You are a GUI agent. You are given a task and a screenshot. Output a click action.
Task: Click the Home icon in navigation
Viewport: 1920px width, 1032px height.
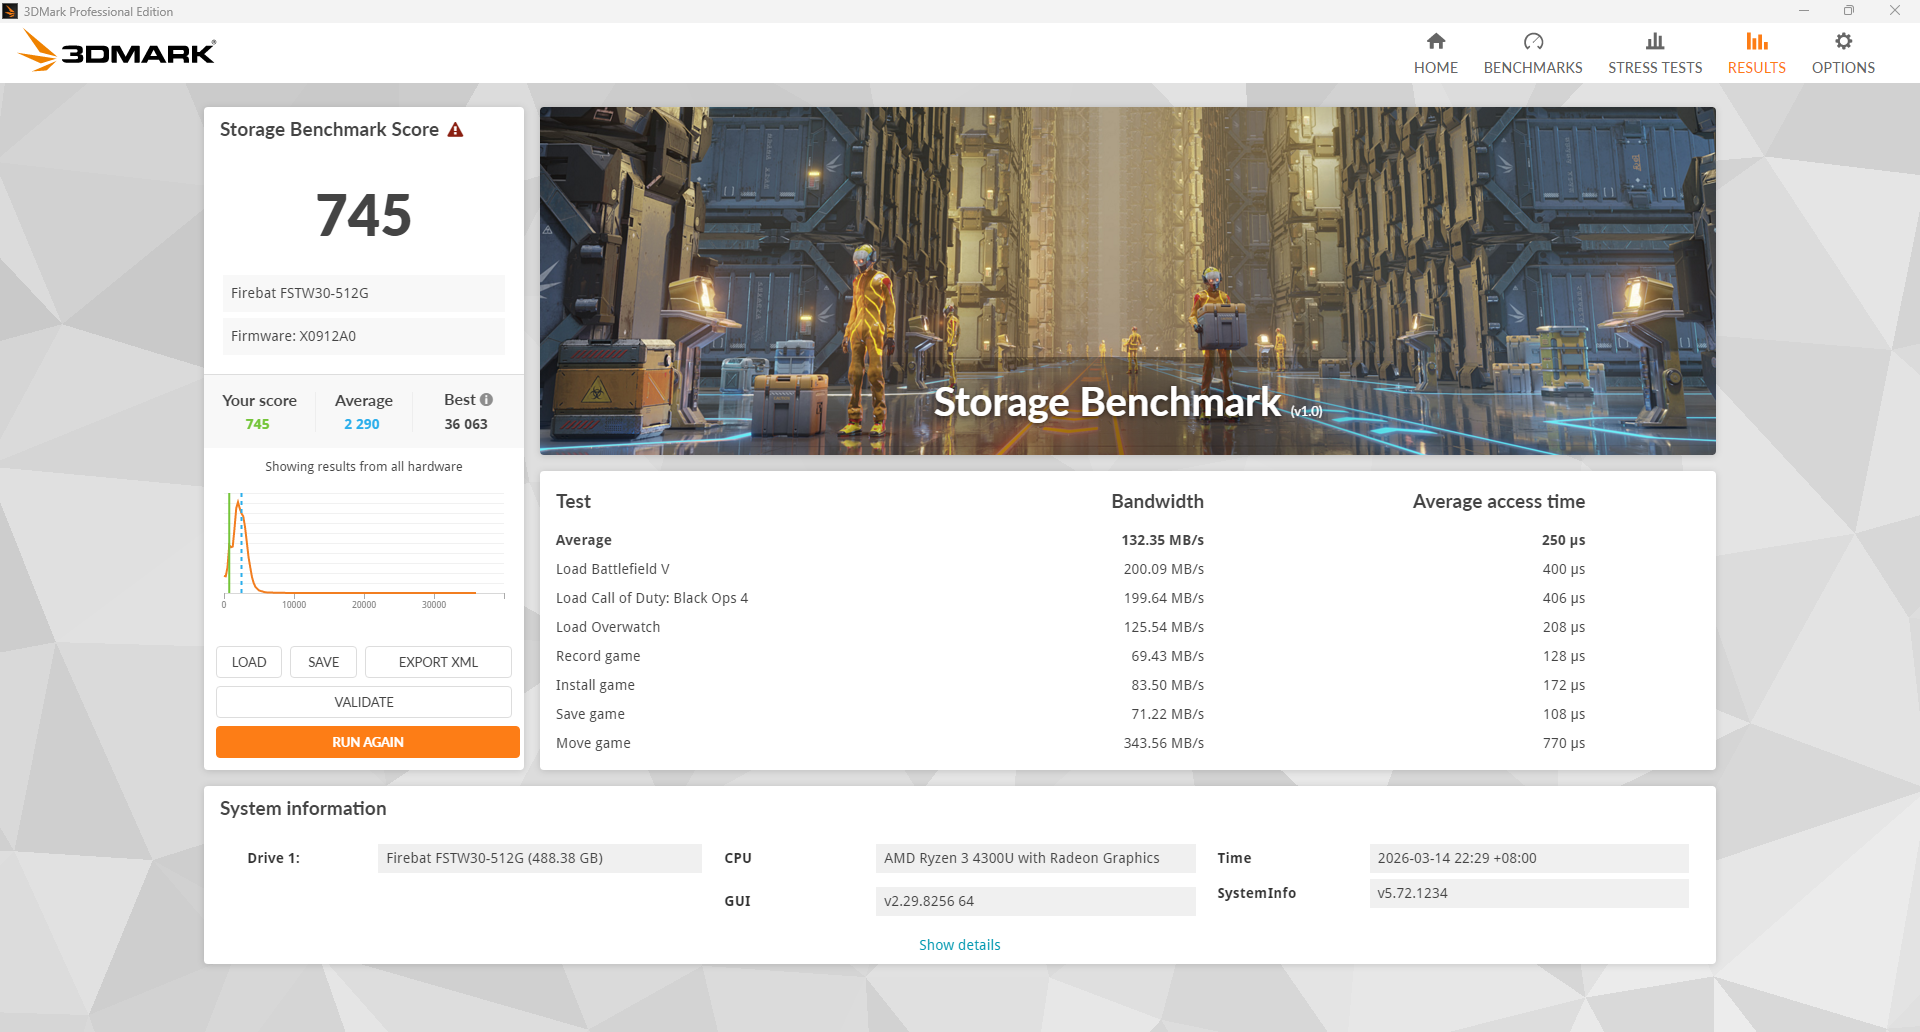(1435, 41)
